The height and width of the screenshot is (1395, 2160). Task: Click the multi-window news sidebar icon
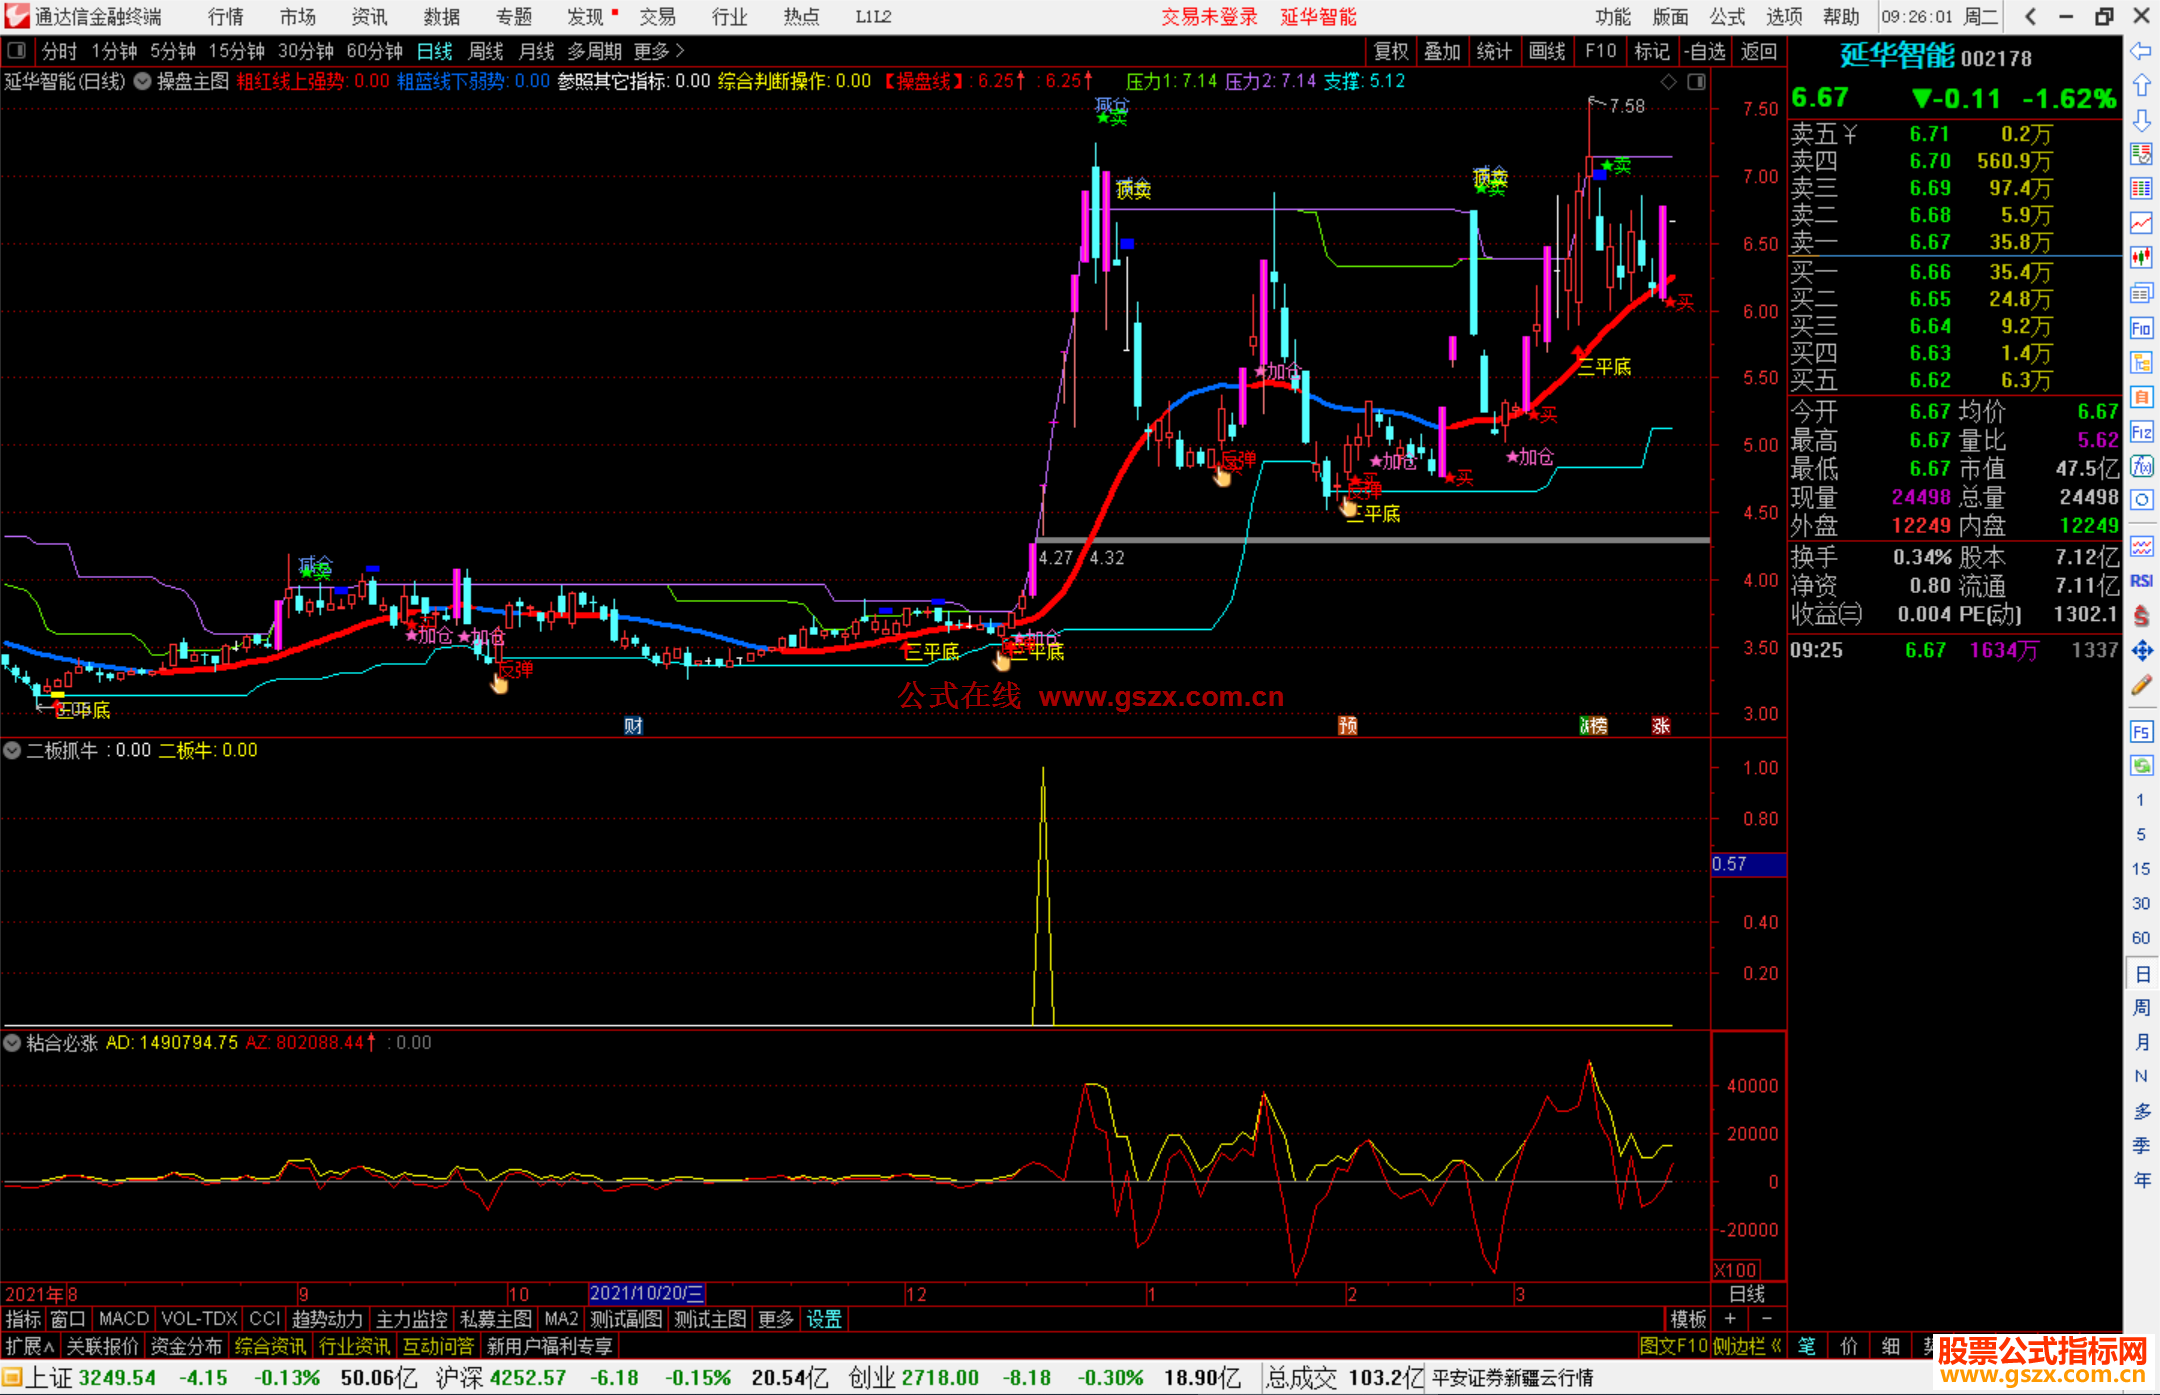point(2141,293)
